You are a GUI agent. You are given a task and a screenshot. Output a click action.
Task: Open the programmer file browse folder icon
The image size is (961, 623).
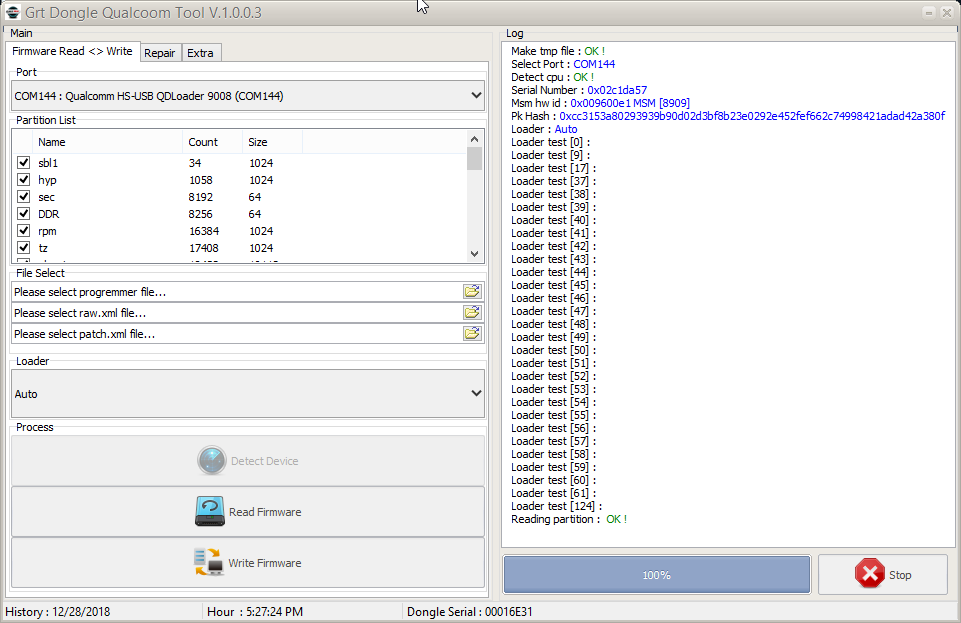[x=472, y=292]
